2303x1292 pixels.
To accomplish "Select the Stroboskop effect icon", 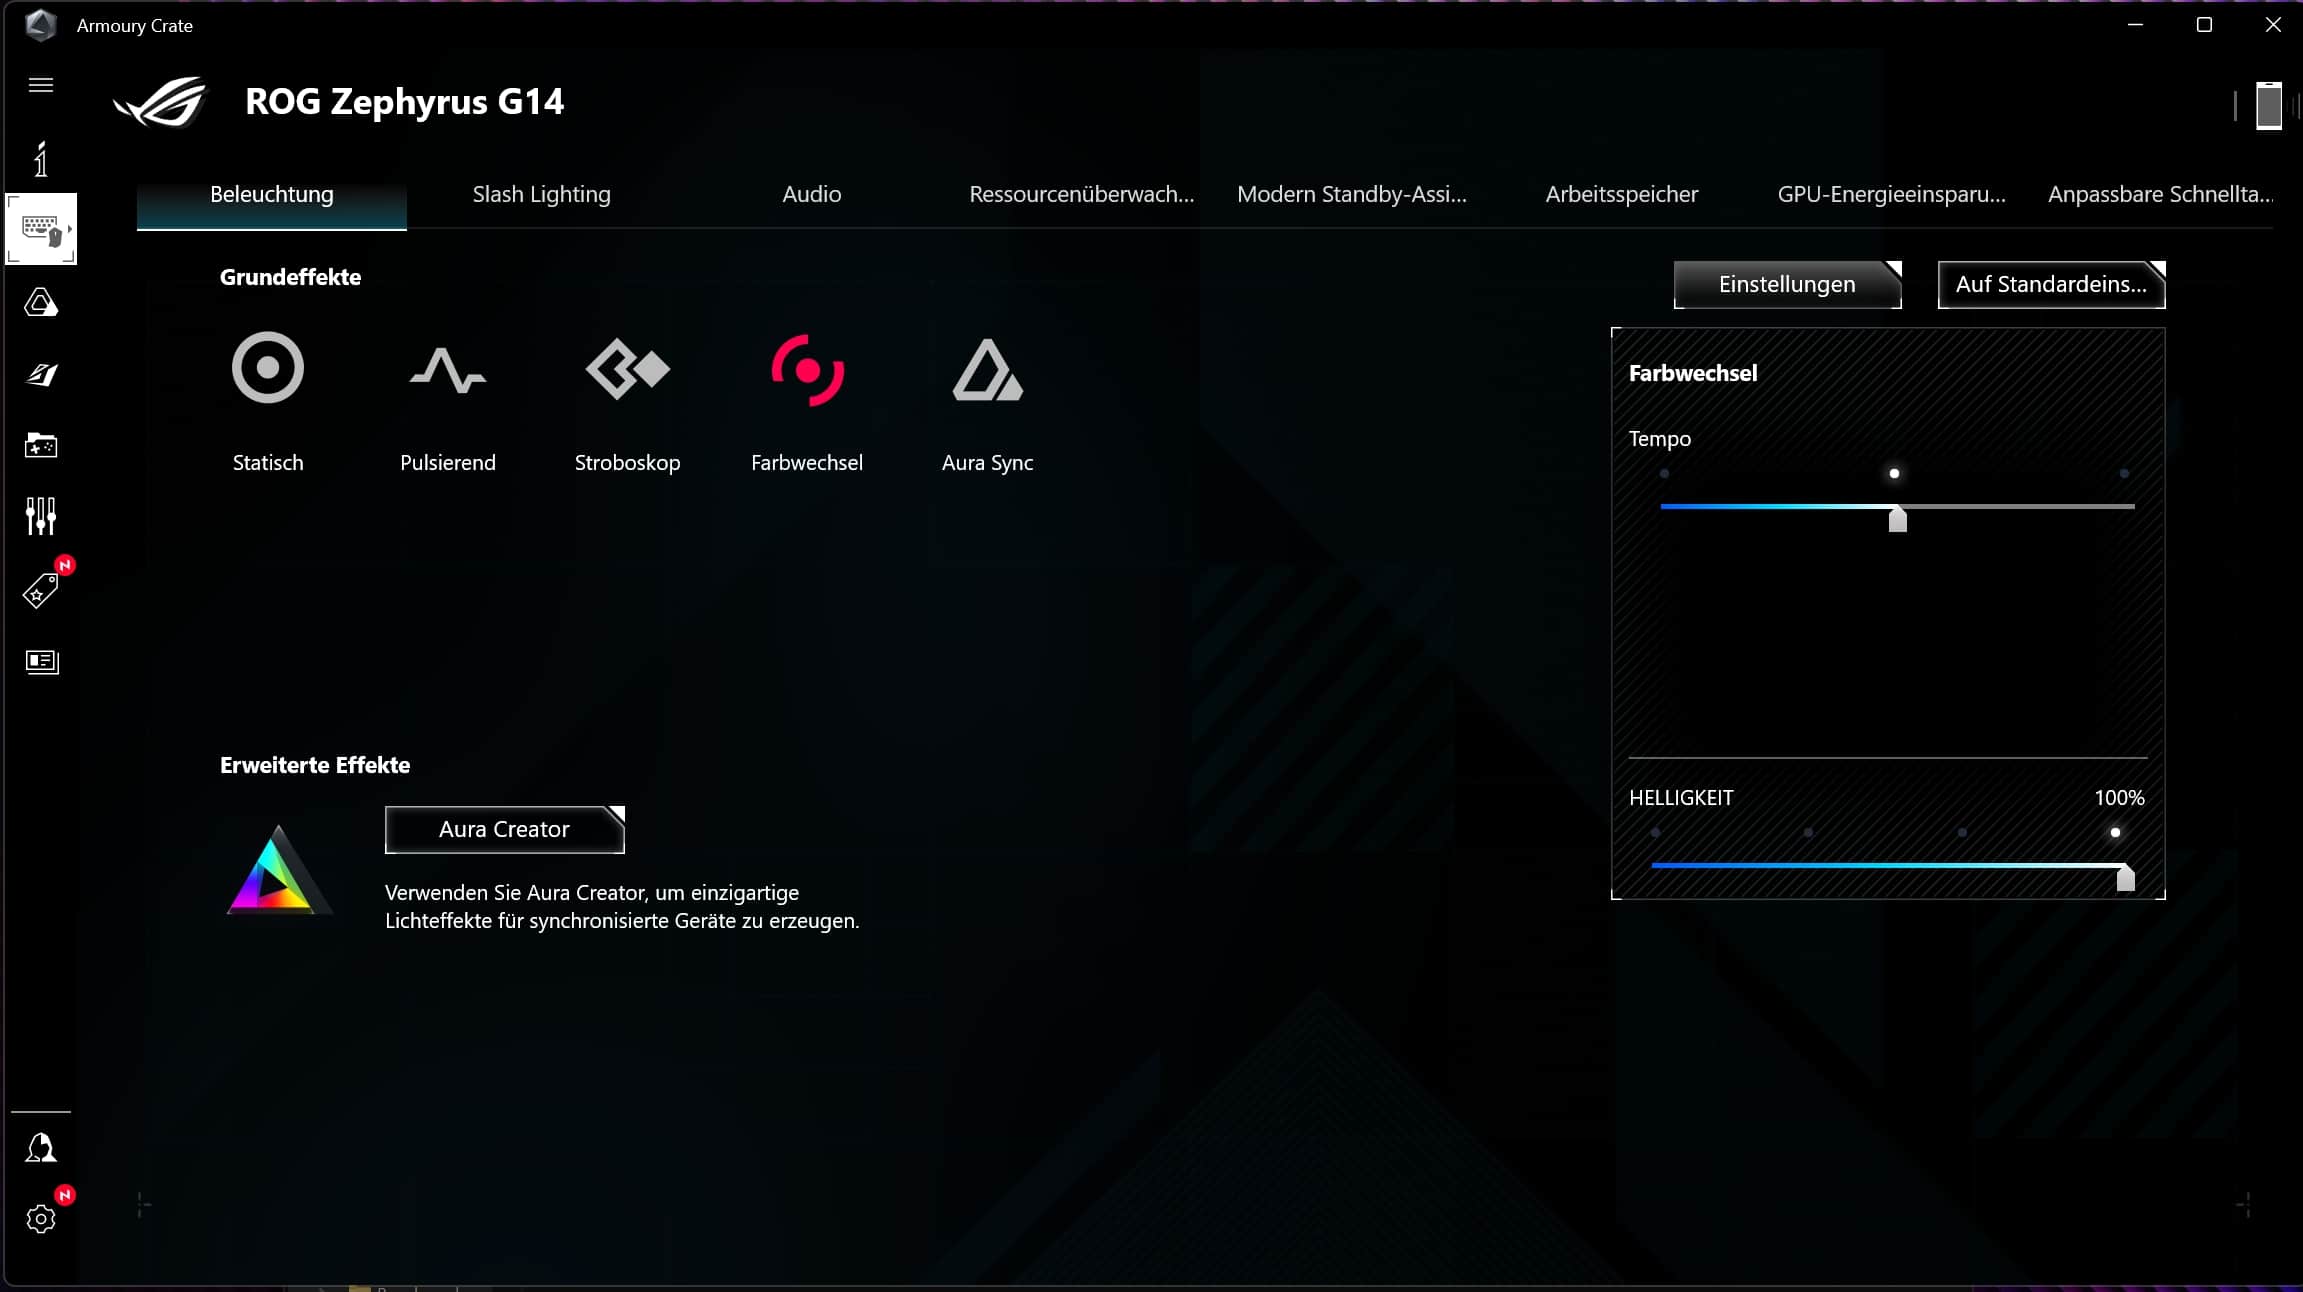I will (x=627, y=369).
